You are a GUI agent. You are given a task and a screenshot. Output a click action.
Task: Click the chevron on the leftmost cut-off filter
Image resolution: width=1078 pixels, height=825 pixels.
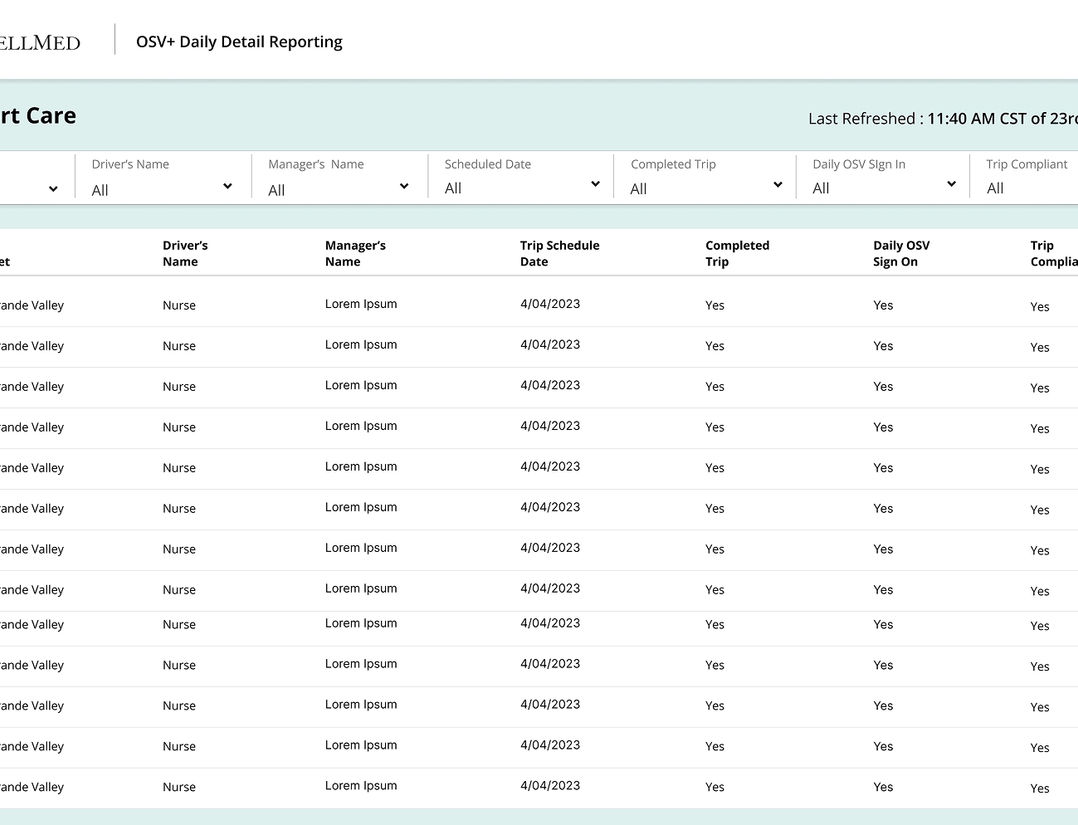click(53, 189)
